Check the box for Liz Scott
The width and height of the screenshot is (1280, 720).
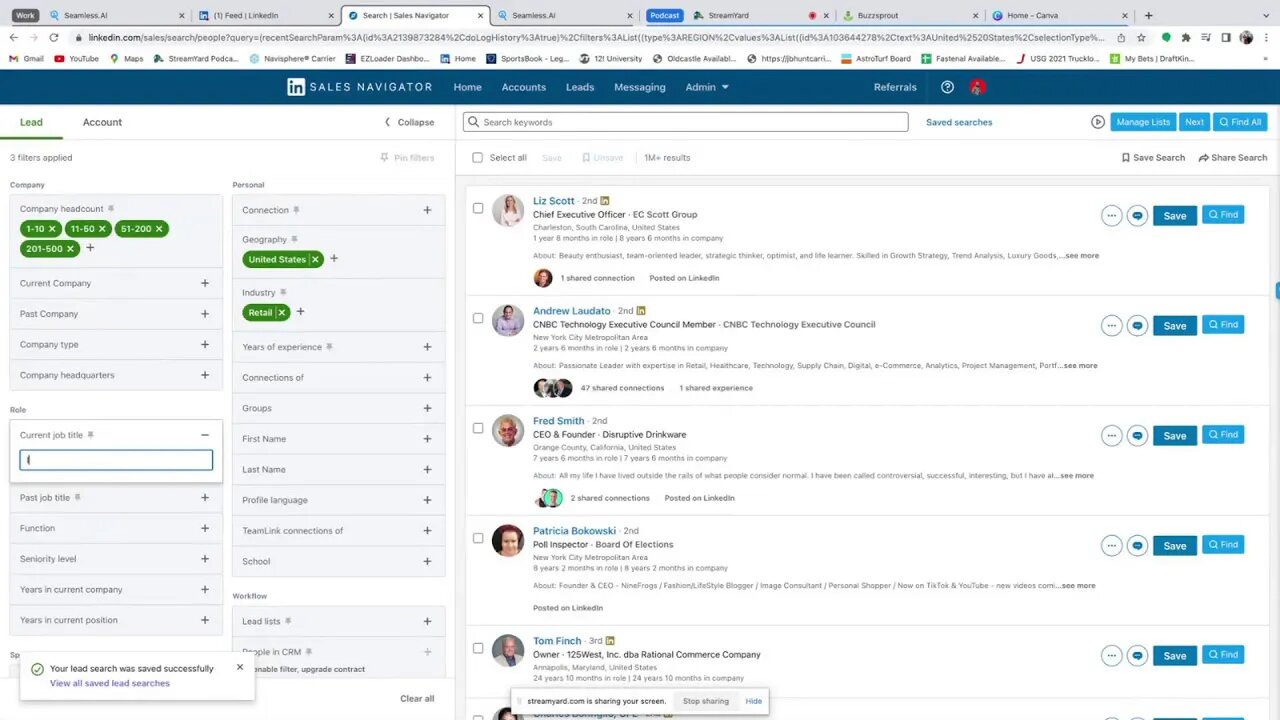(477, 208)
